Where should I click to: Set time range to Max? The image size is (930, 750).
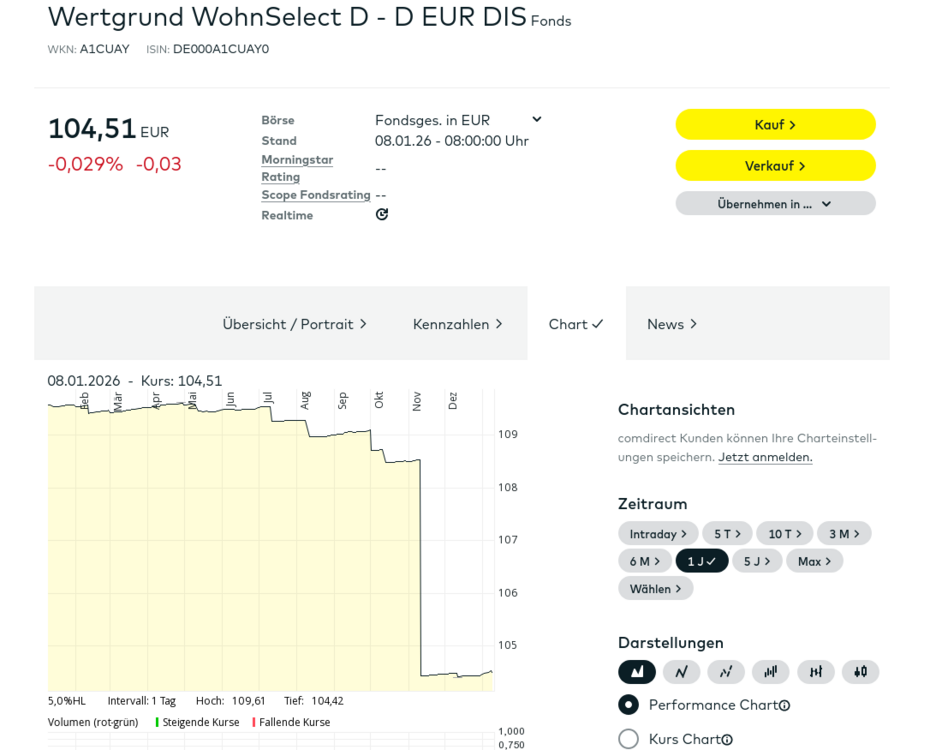click(x=814, y=561)
